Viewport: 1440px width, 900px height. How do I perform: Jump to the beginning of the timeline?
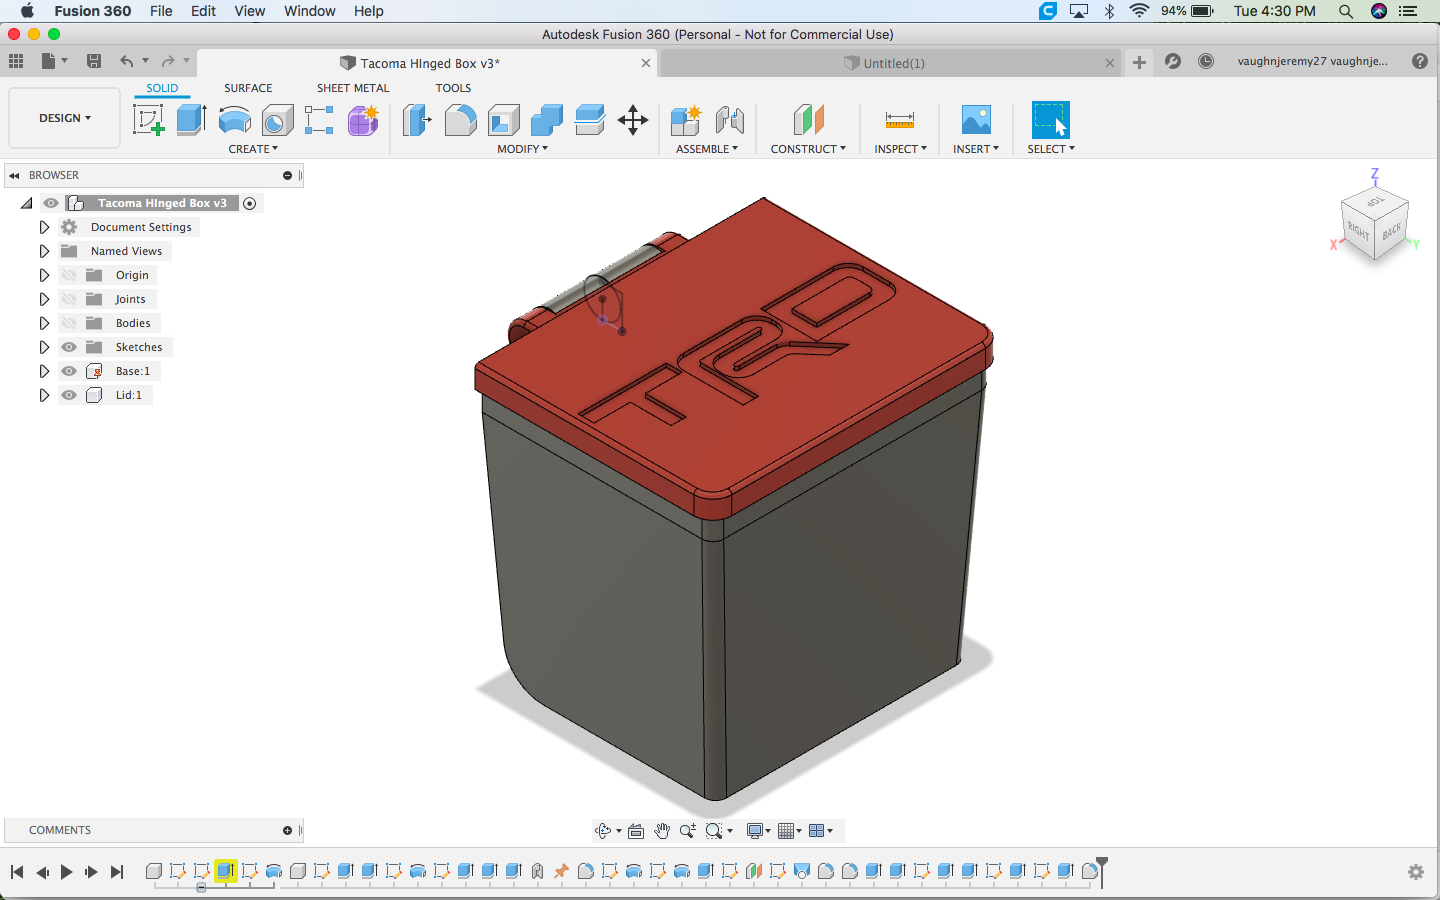tap(17, 872)
